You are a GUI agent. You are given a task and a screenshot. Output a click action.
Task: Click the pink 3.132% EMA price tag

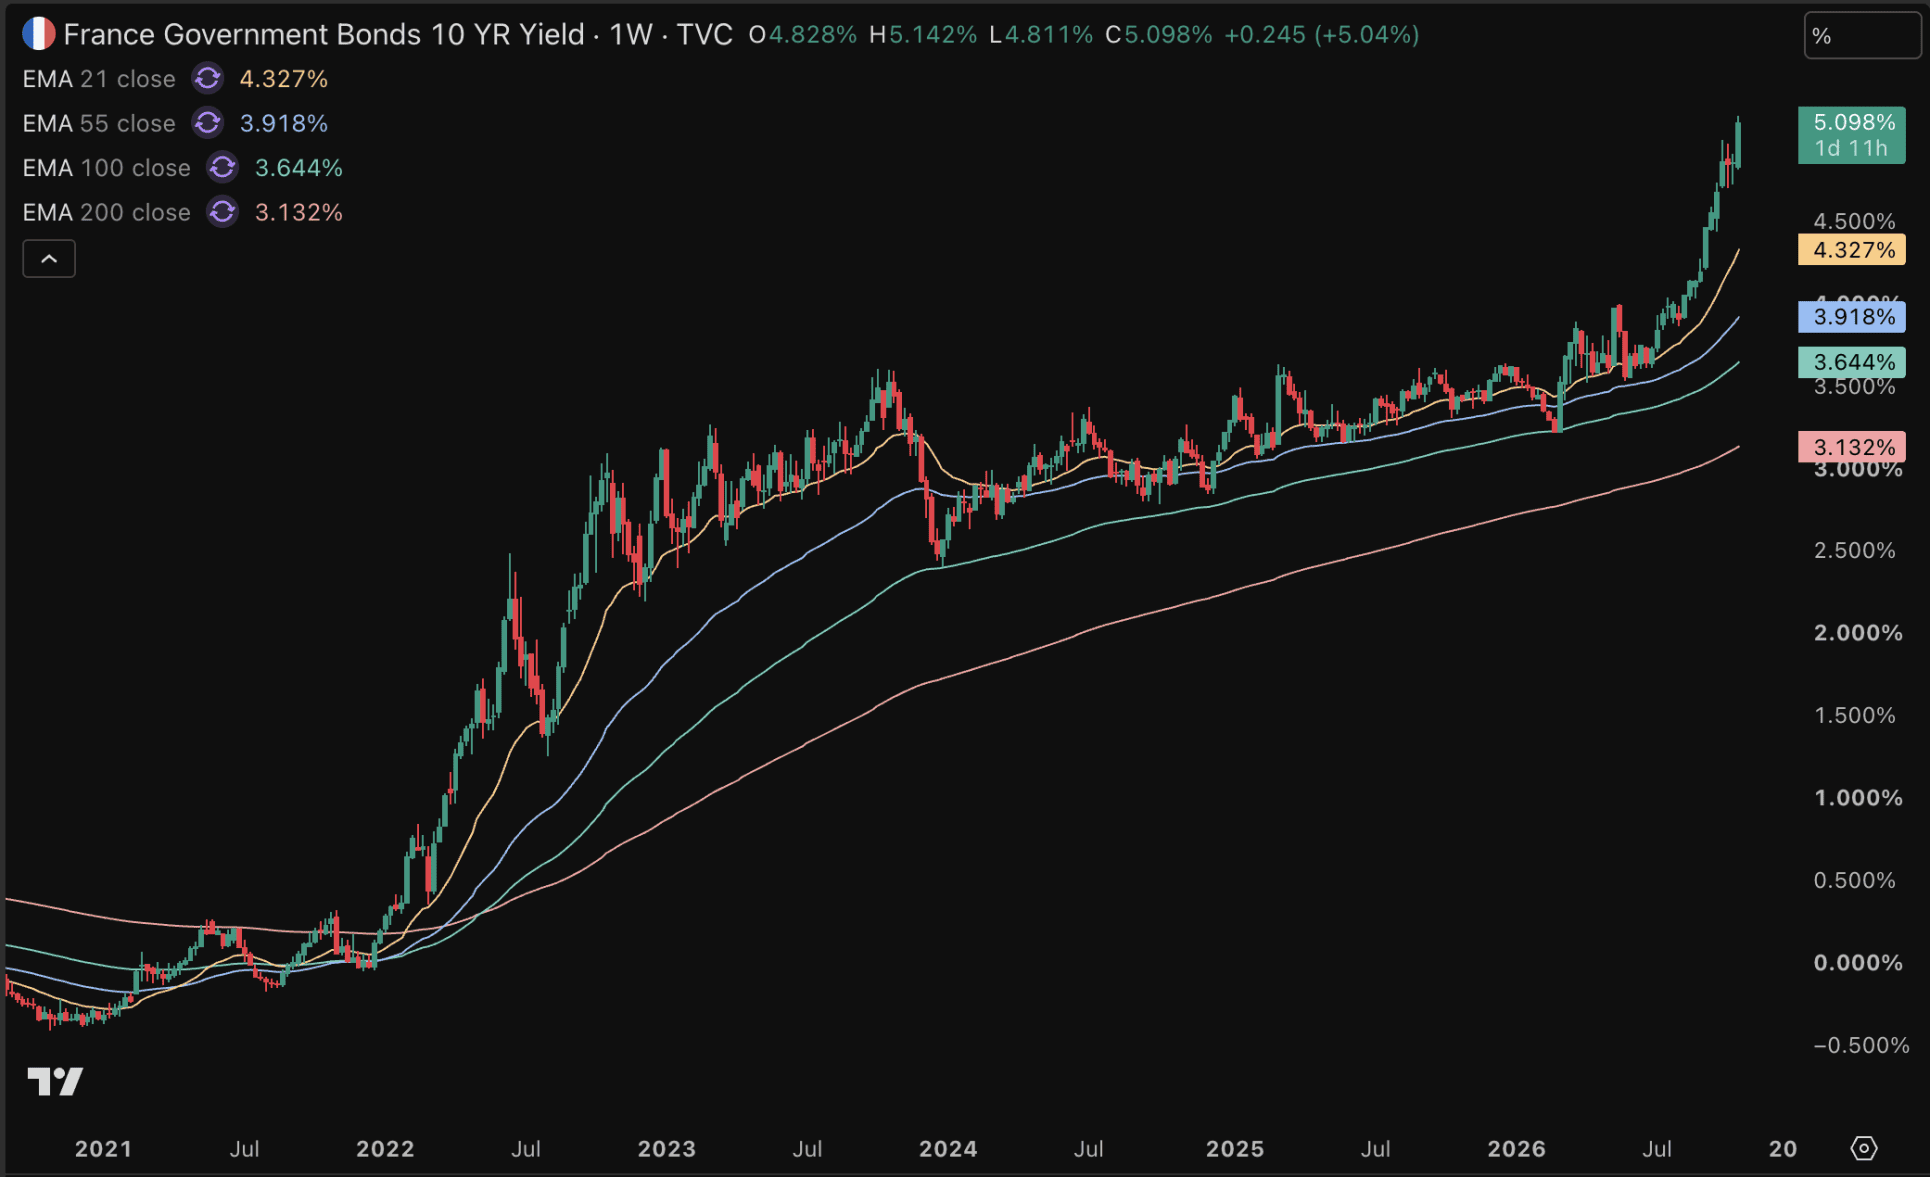tap(1852, 447)
